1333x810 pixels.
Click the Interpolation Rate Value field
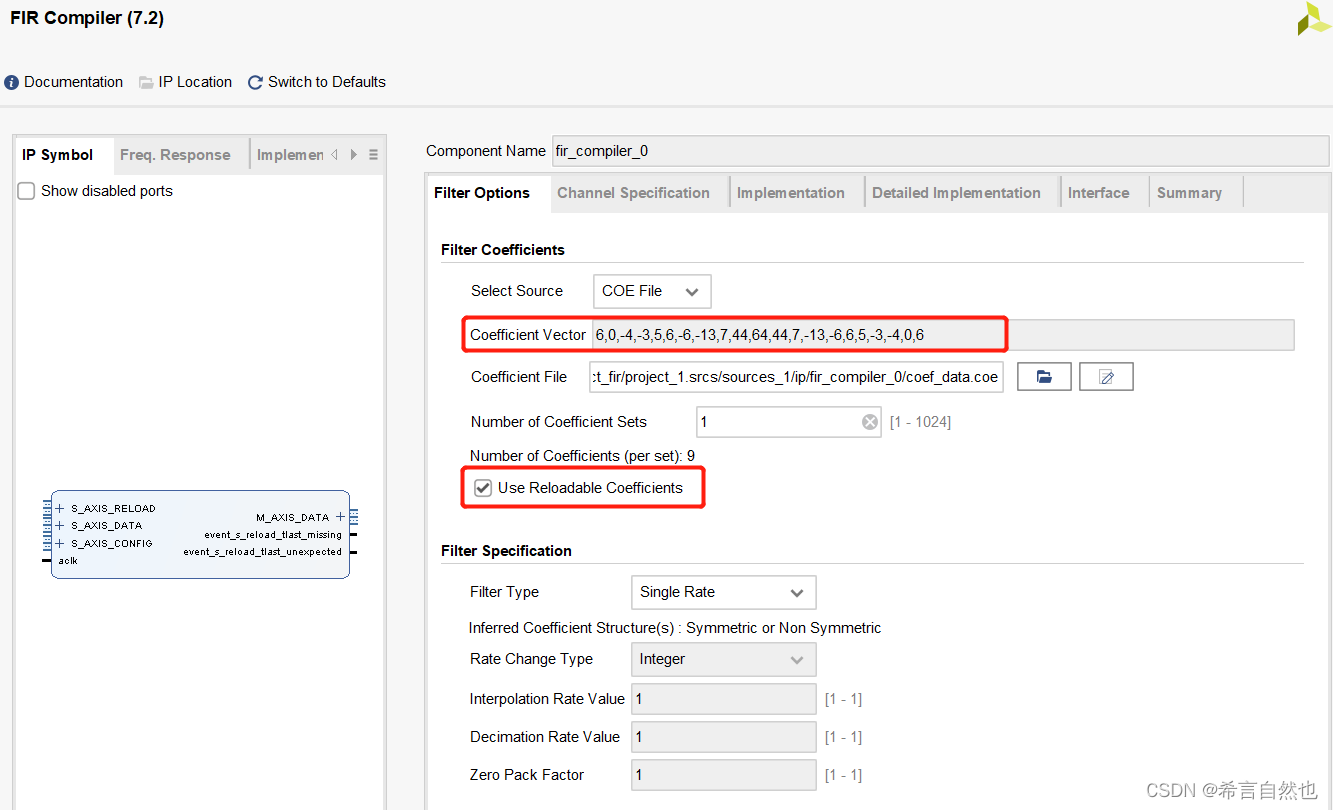pos(723,699)
